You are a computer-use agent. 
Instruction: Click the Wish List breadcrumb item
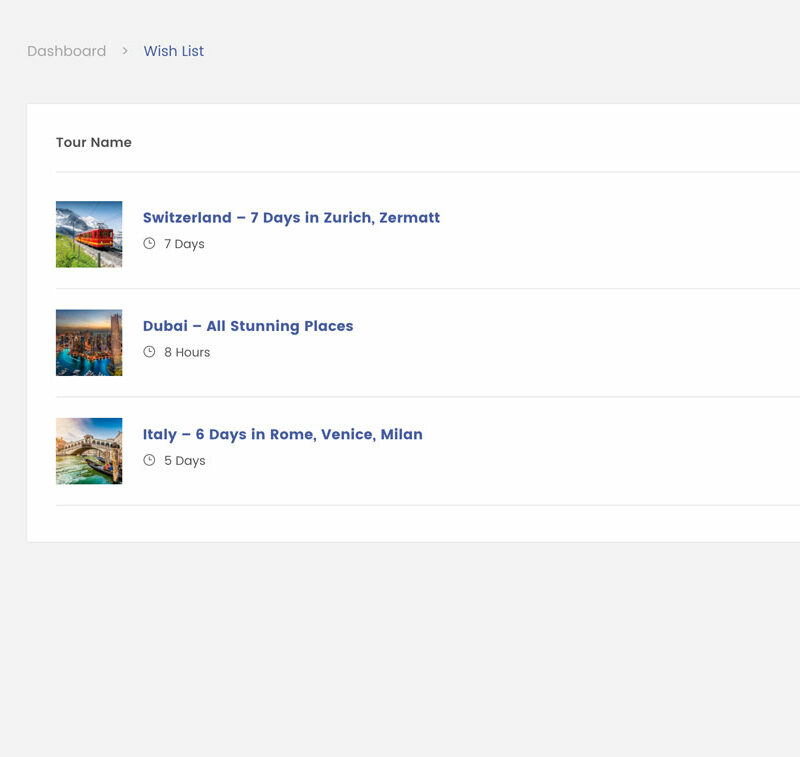[x=173, y=51]
